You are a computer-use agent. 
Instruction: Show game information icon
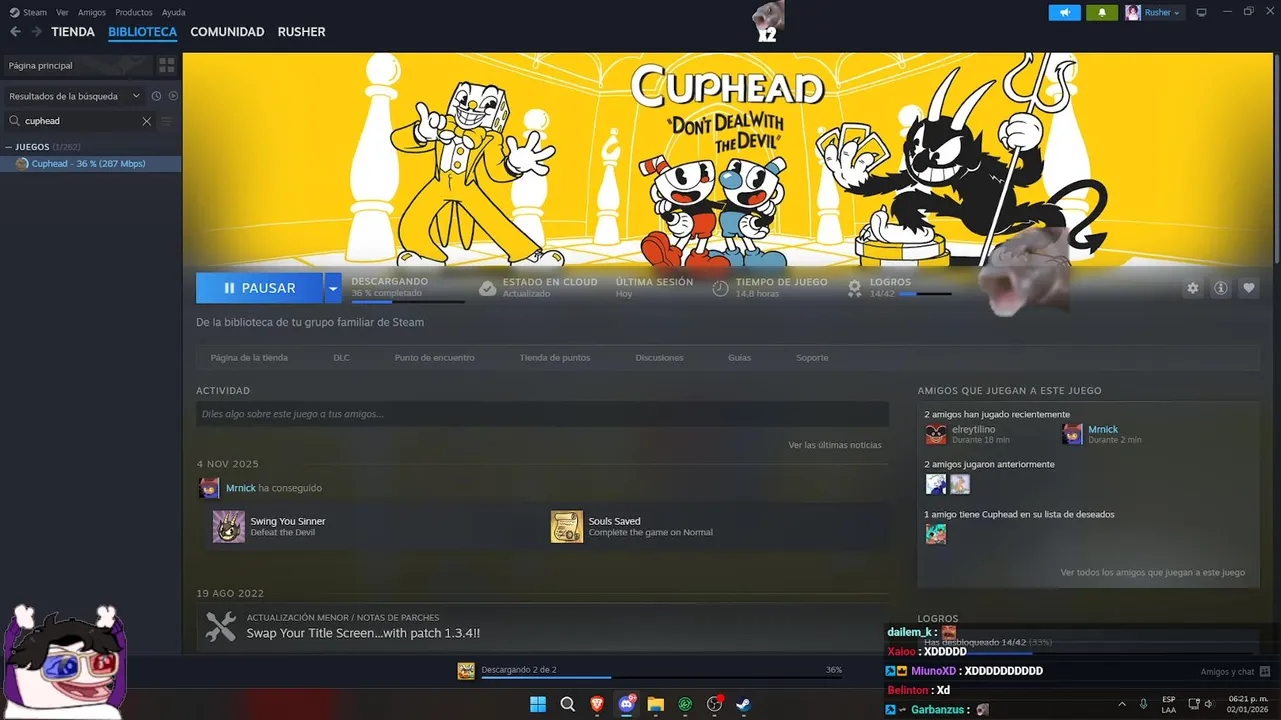1221,288
